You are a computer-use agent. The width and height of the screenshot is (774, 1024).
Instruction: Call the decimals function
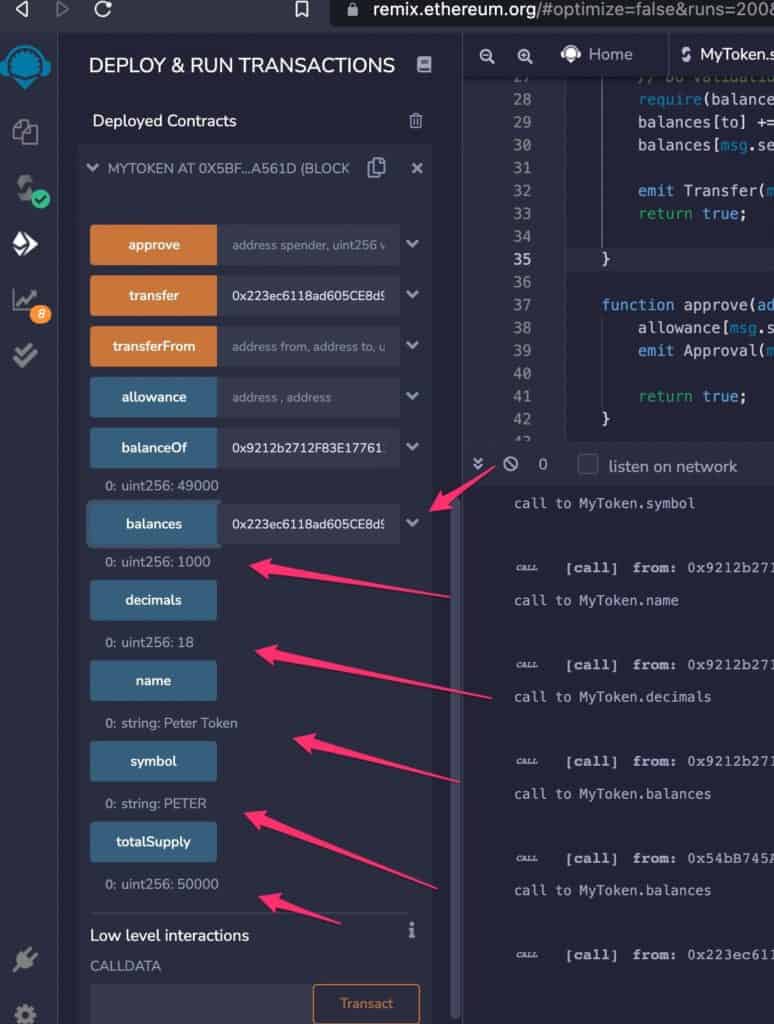pos(153,600)
